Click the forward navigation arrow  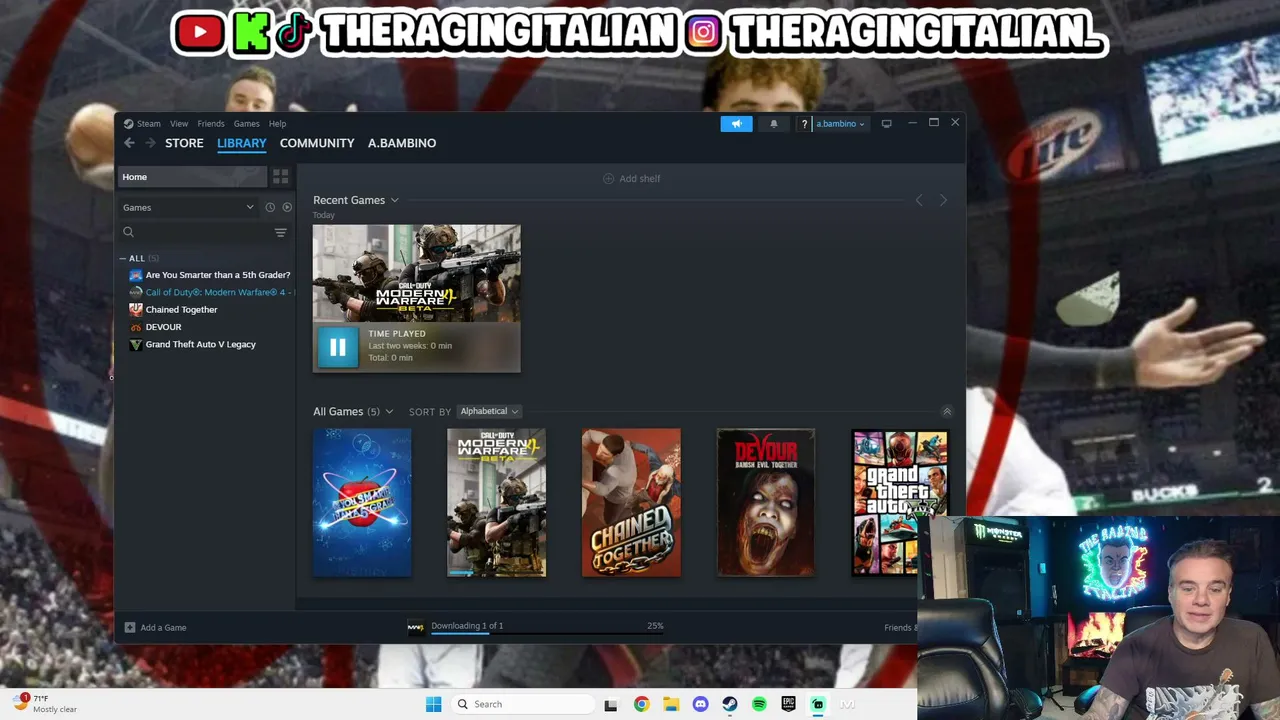[150, 143]
